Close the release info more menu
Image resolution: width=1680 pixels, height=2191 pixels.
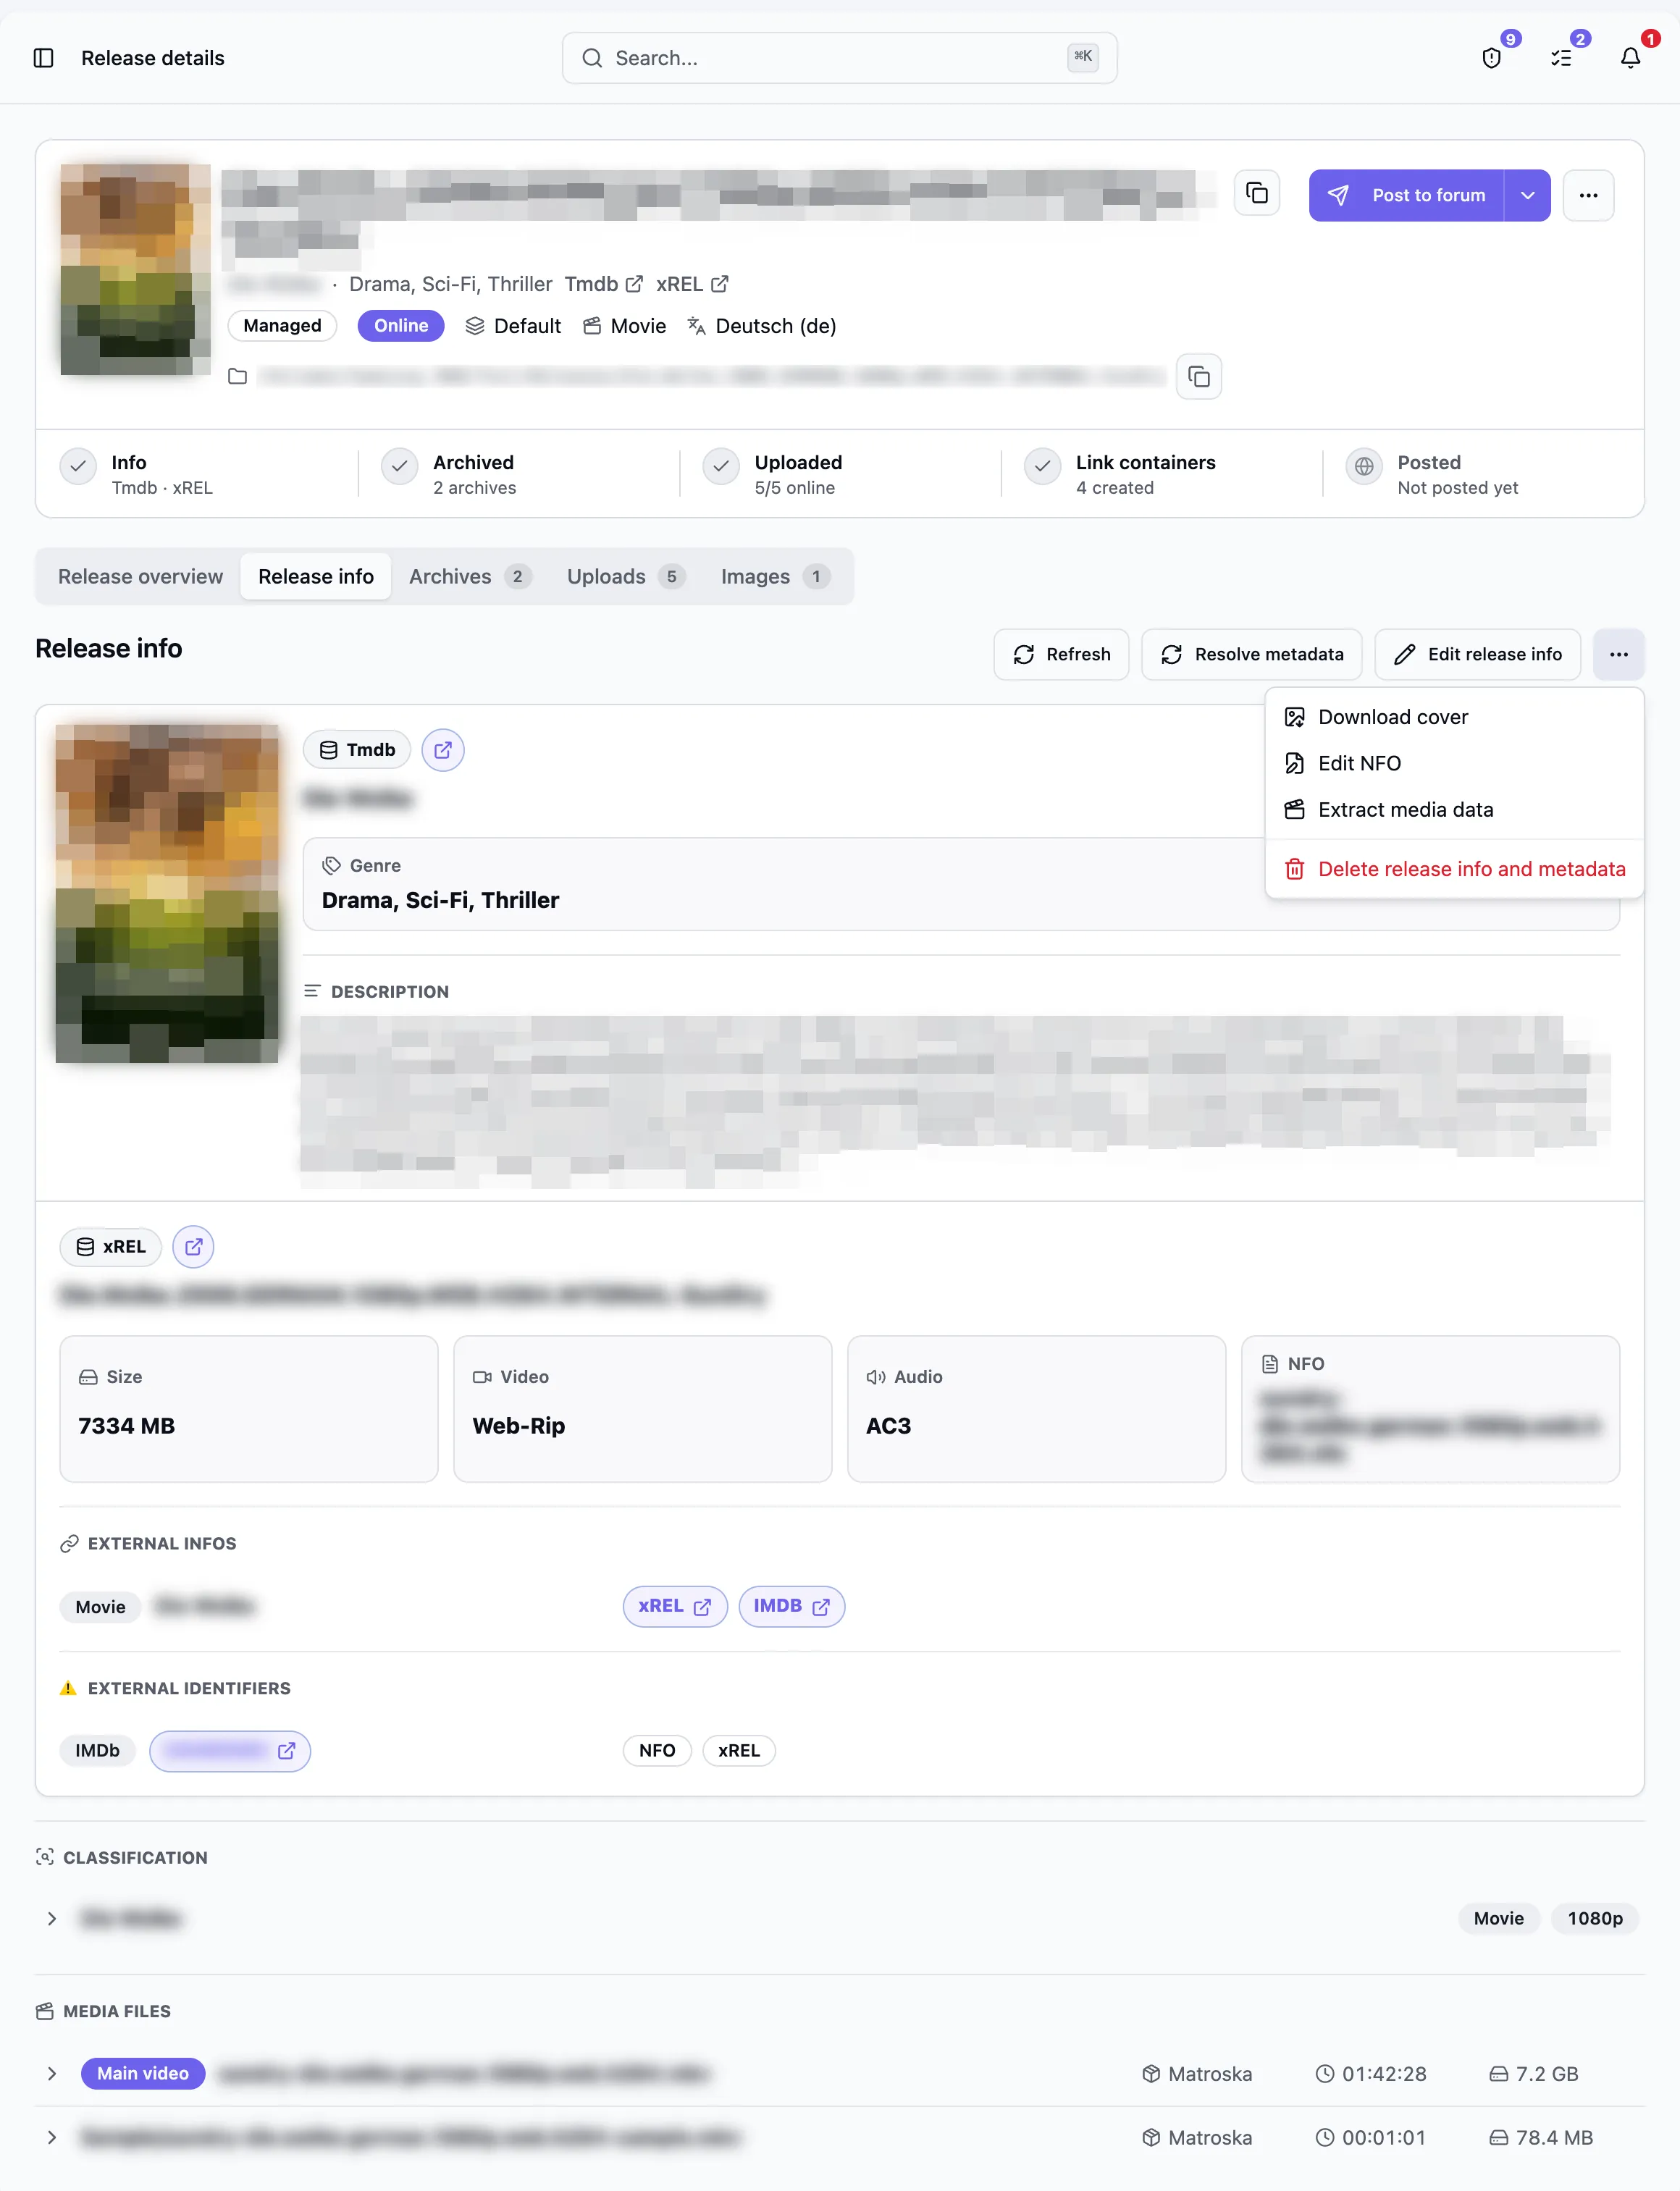click(x=1619, y=655)
